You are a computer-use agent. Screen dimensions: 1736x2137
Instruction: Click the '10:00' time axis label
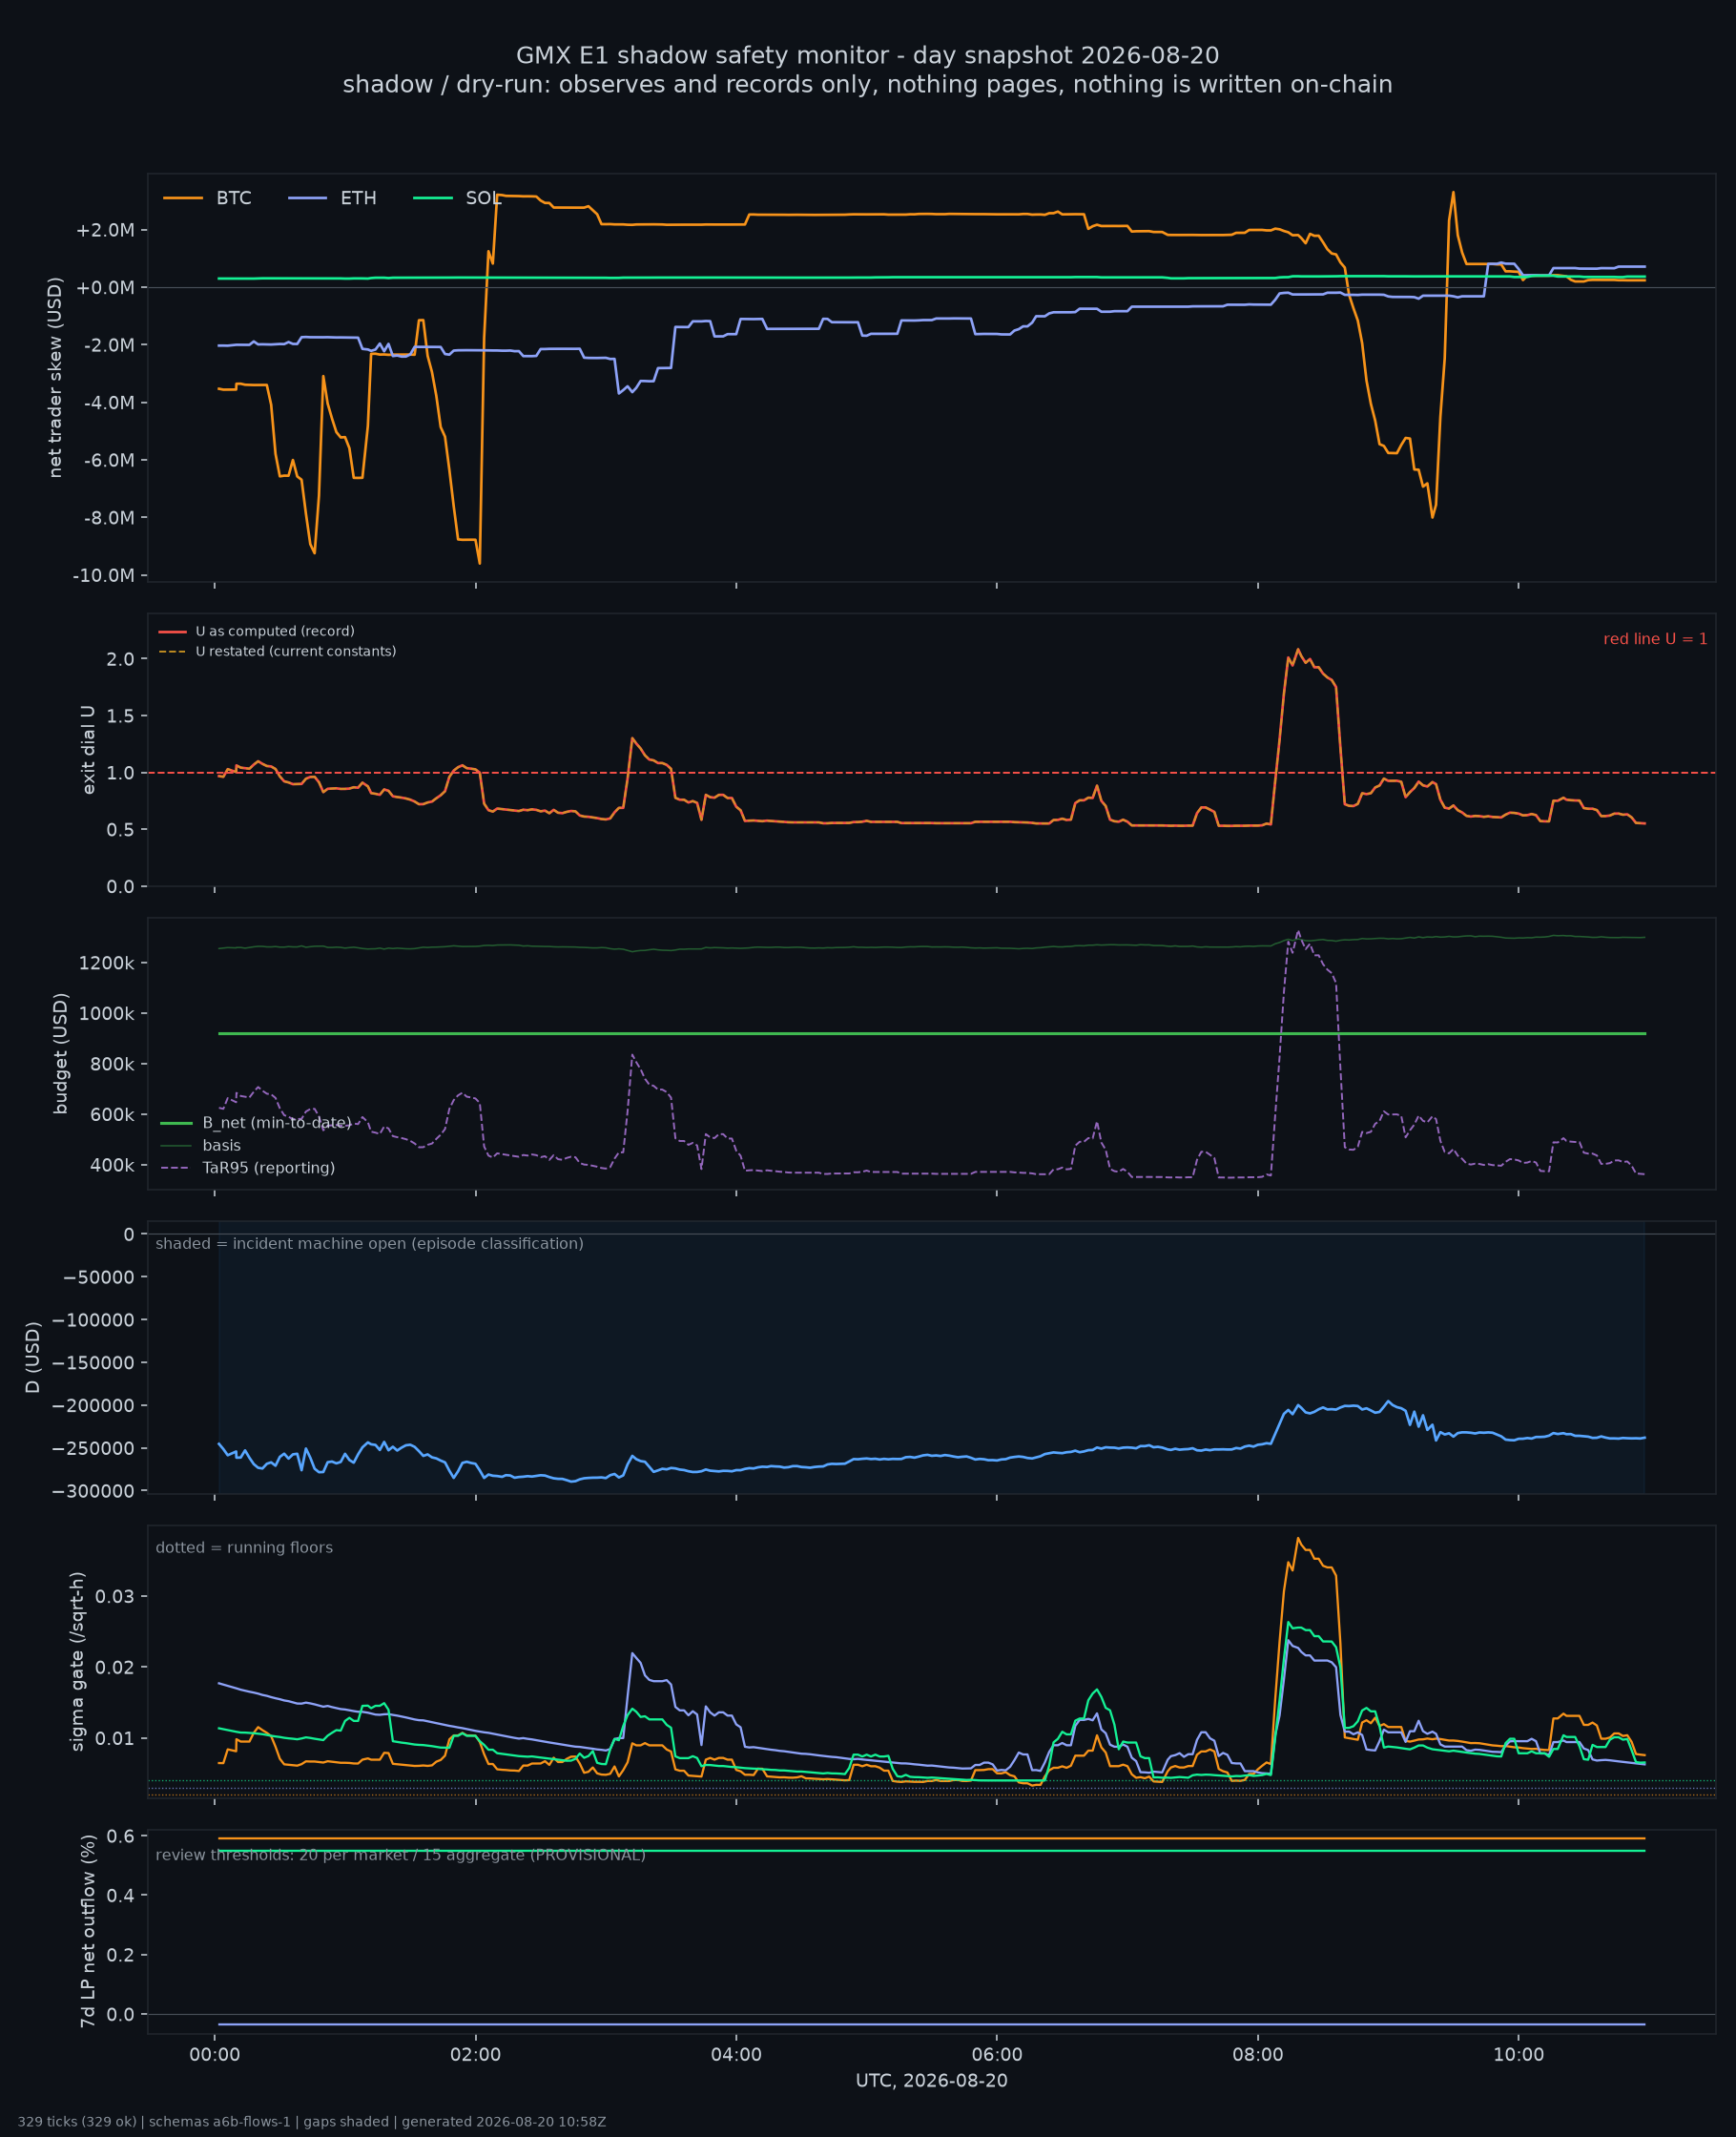click(1518, 2055)
